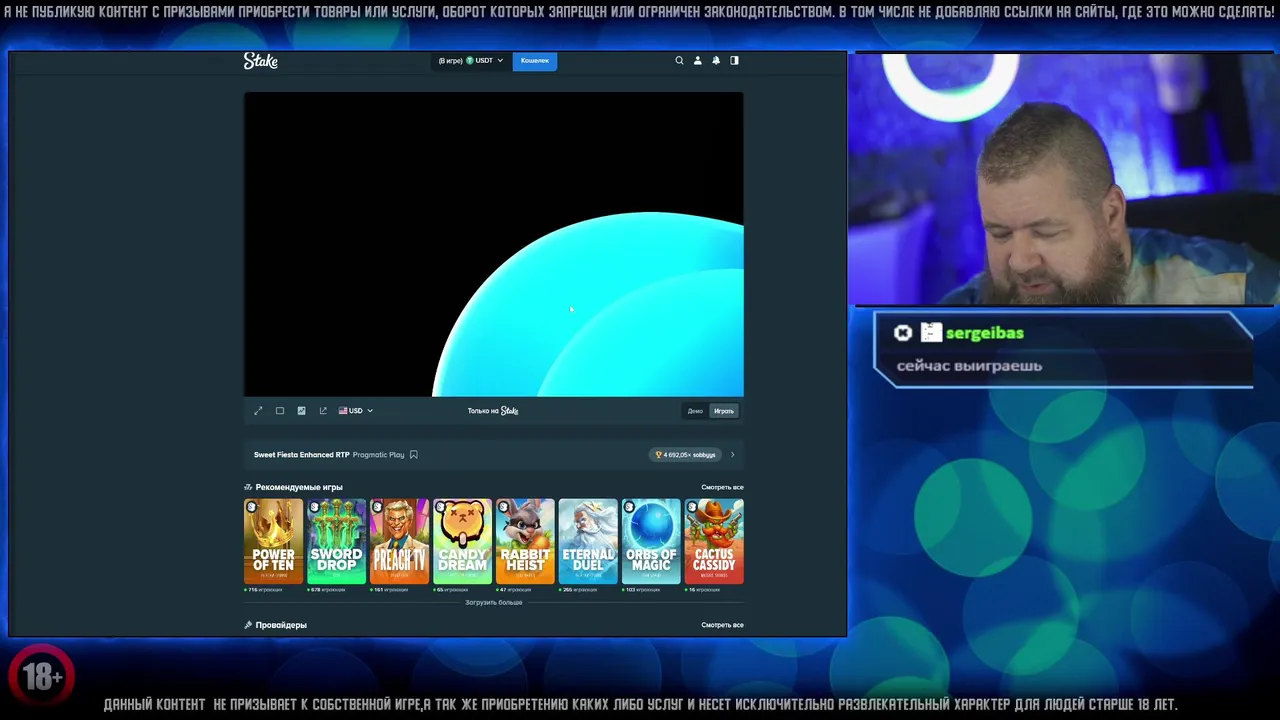Click the 4 692,05× win badge
The height and width of the screenshot is (720, 1280).
(686, 455)
